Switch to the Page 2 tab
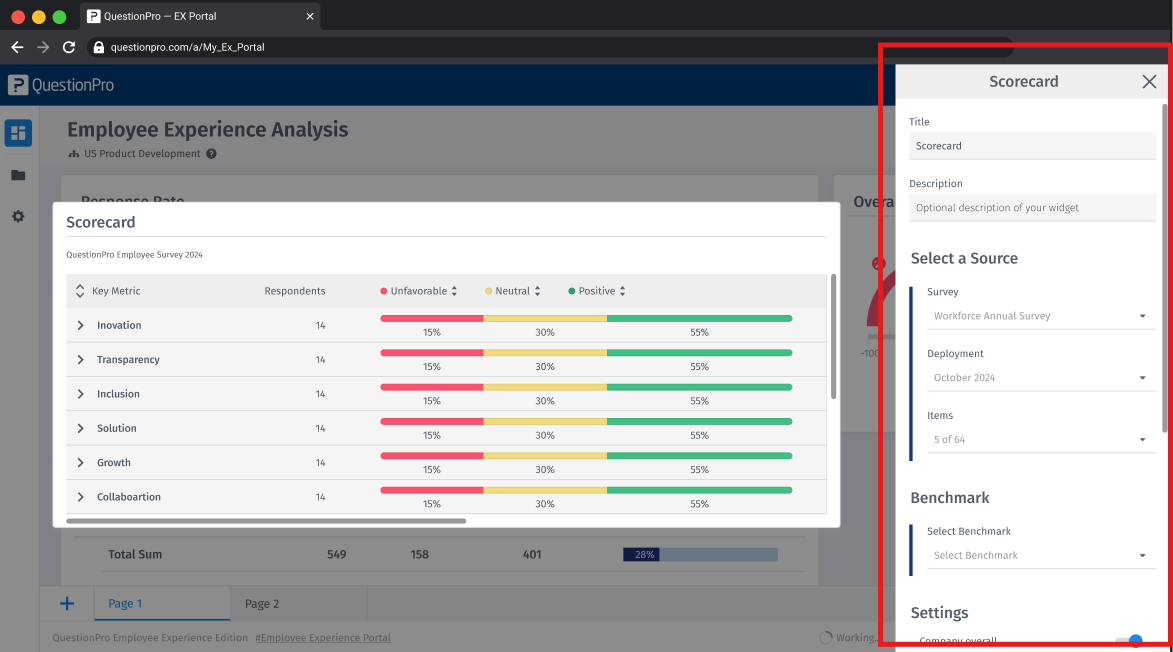Image resolution: width=1173 pixels, height=652 pixels. click(x=262, y=604)
